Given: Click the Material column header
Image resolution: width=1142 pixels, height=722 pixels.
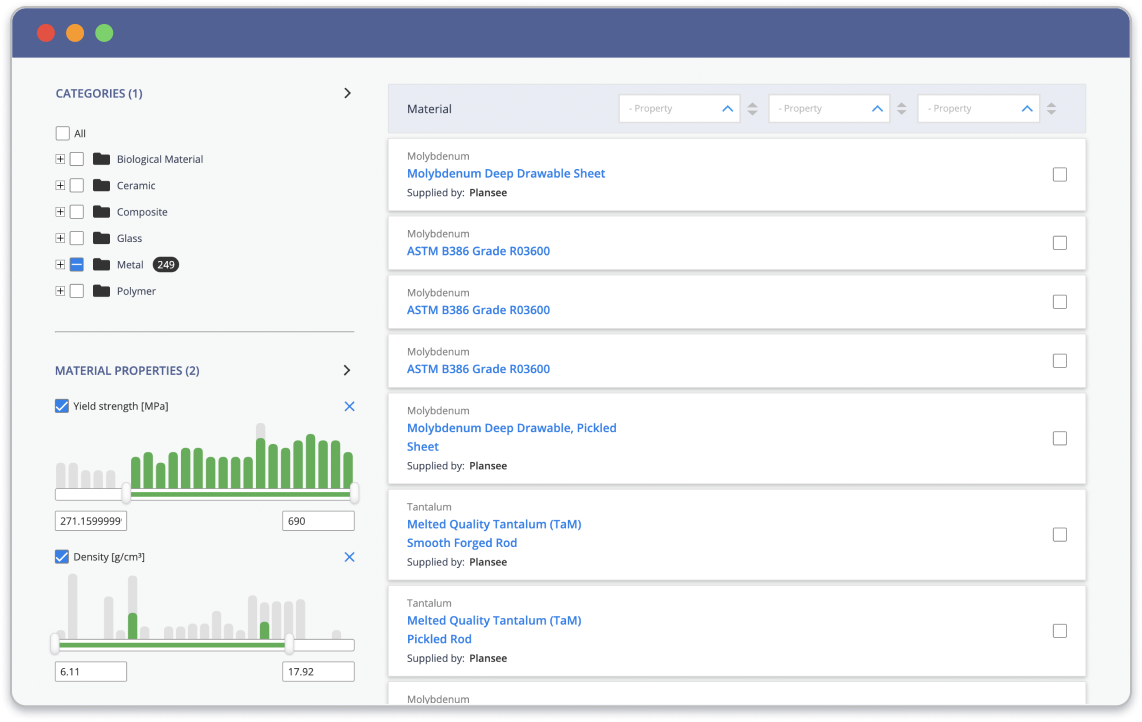Looking at the screenshot, I should pos(429,109).
